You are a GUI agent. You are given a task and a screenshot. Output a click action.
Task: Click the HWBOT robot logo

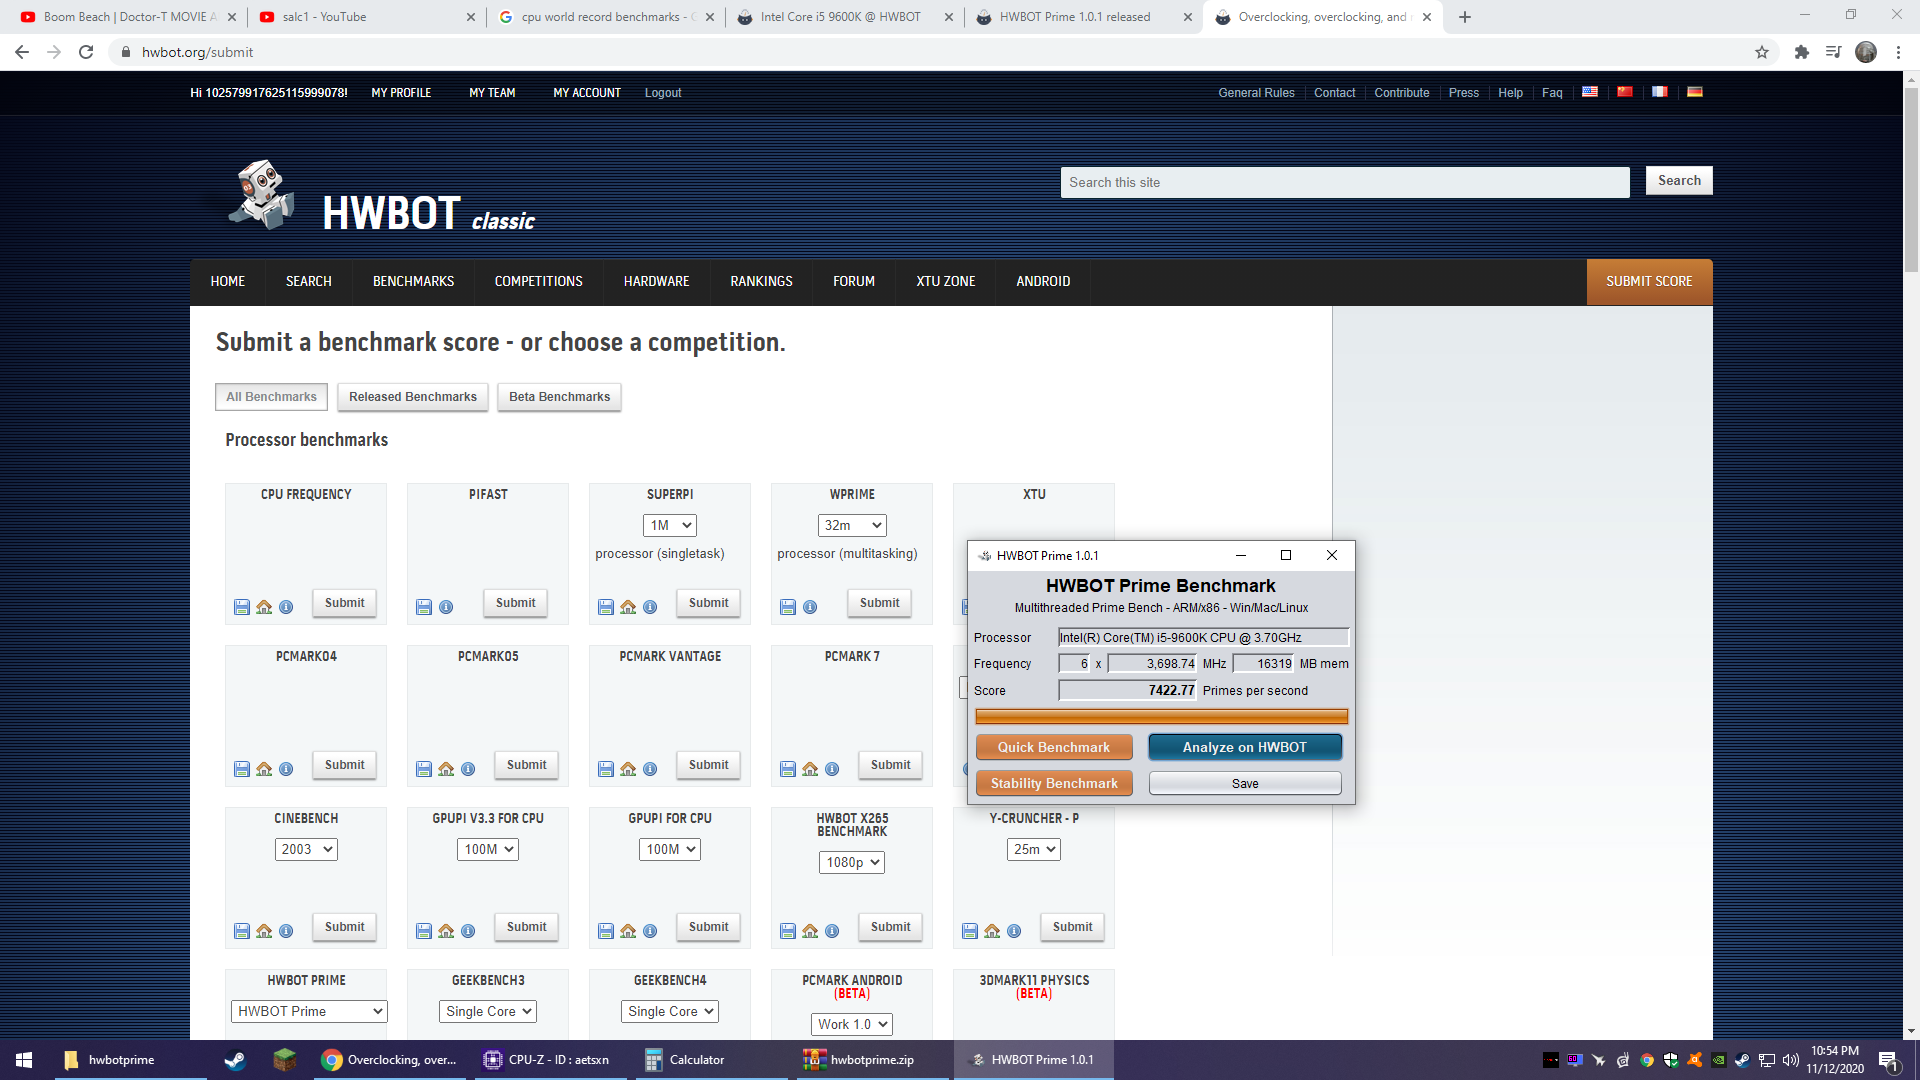(262, 194)
